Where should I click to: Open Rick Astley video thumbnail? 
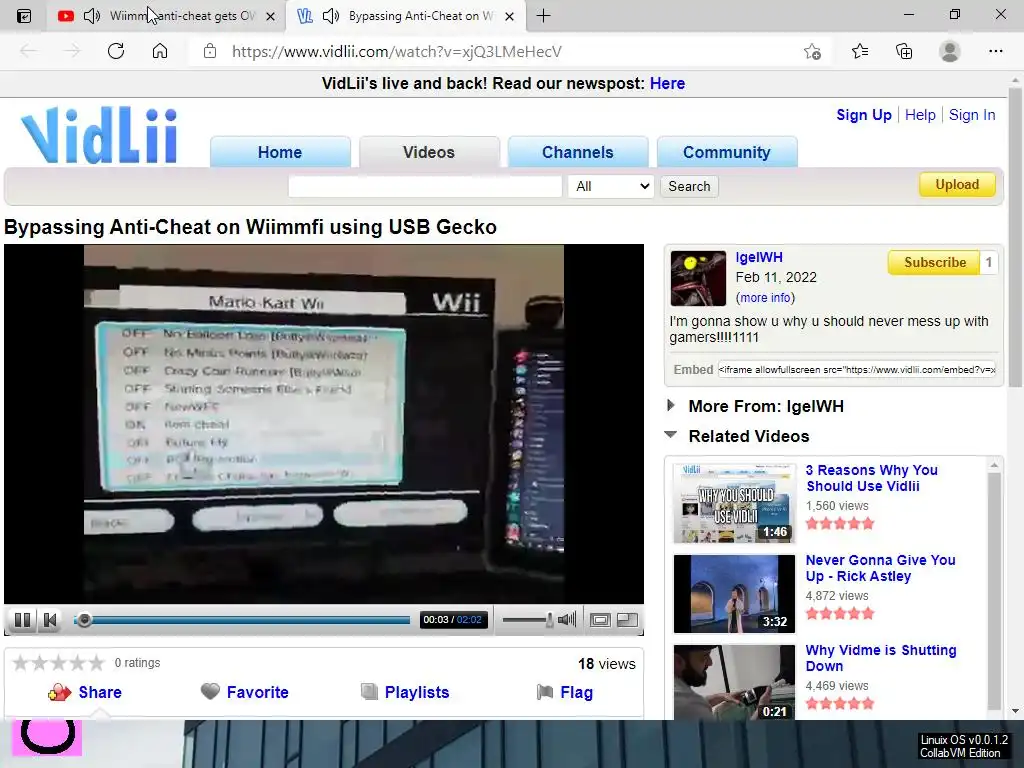pos(734,594)
